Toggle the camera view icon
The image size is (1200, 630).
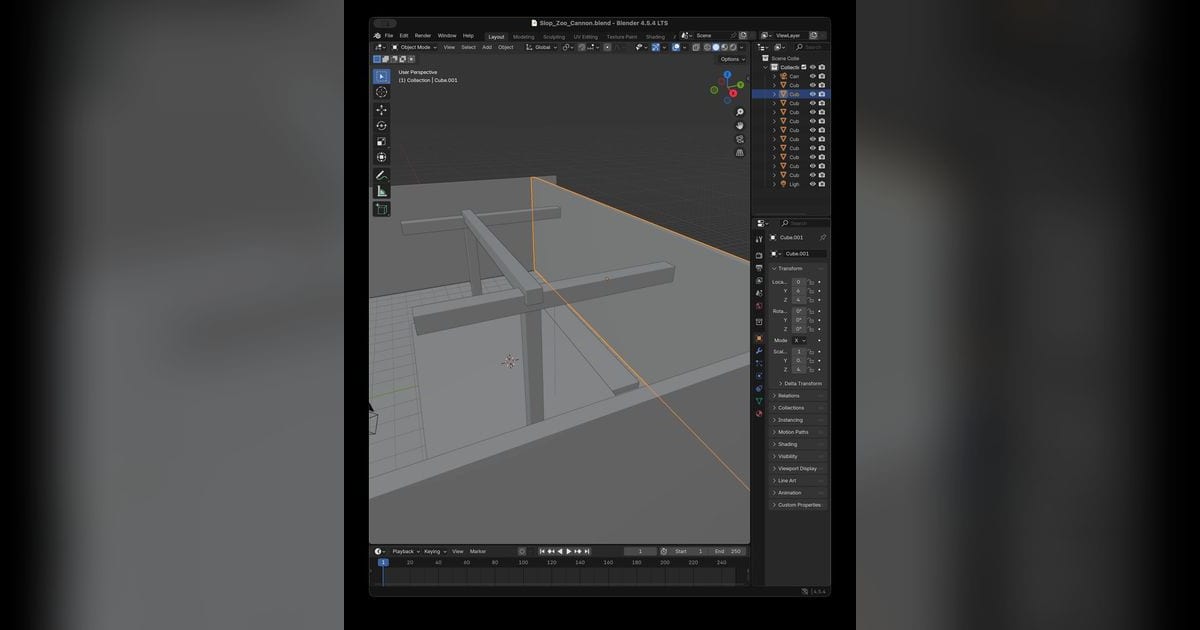[x=740, y=139]
